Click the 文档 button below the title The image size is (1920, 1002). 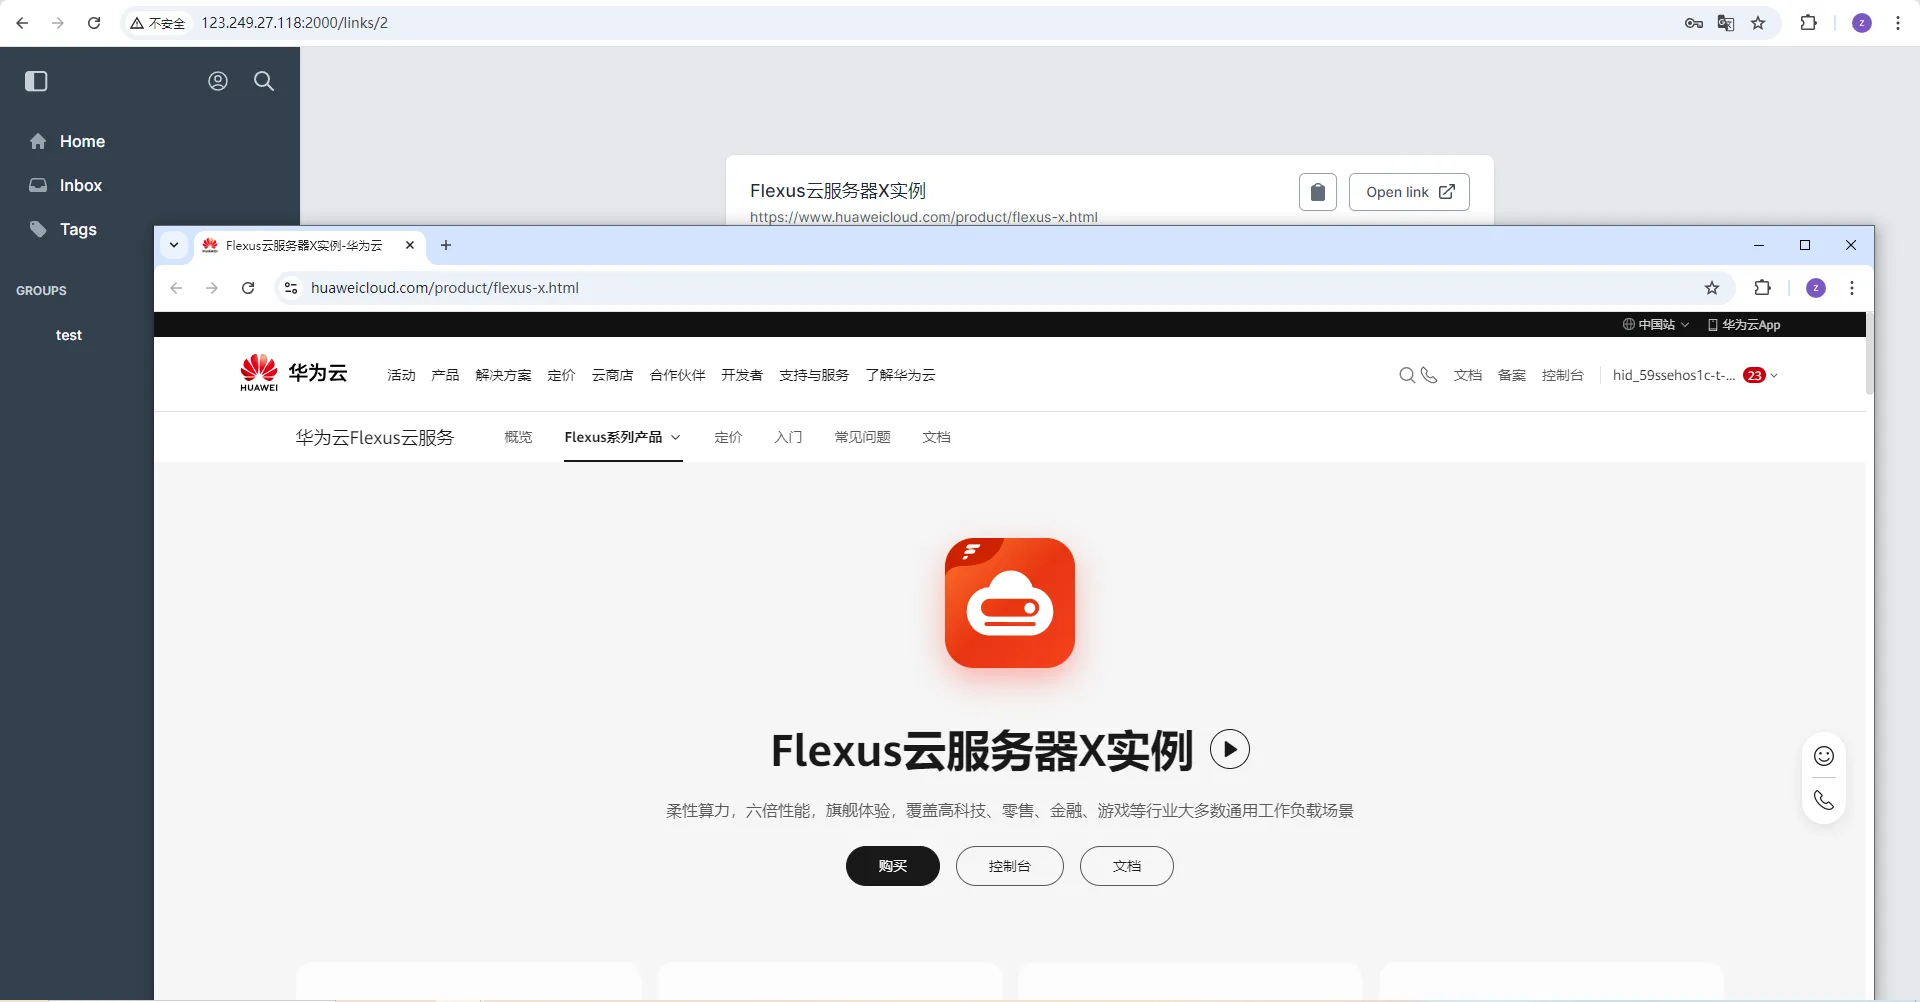[x=1127, y=866]
